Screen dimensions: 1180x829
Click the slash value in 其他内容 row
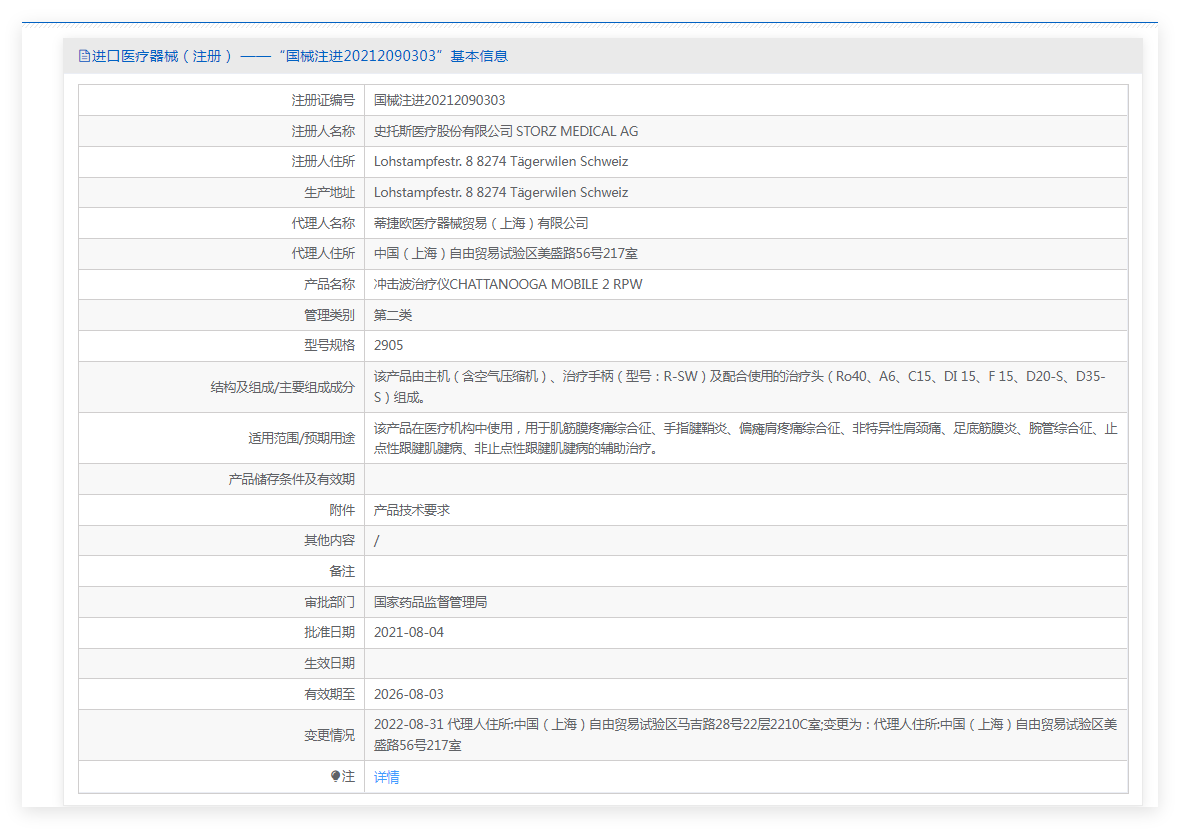click(377, 541)
